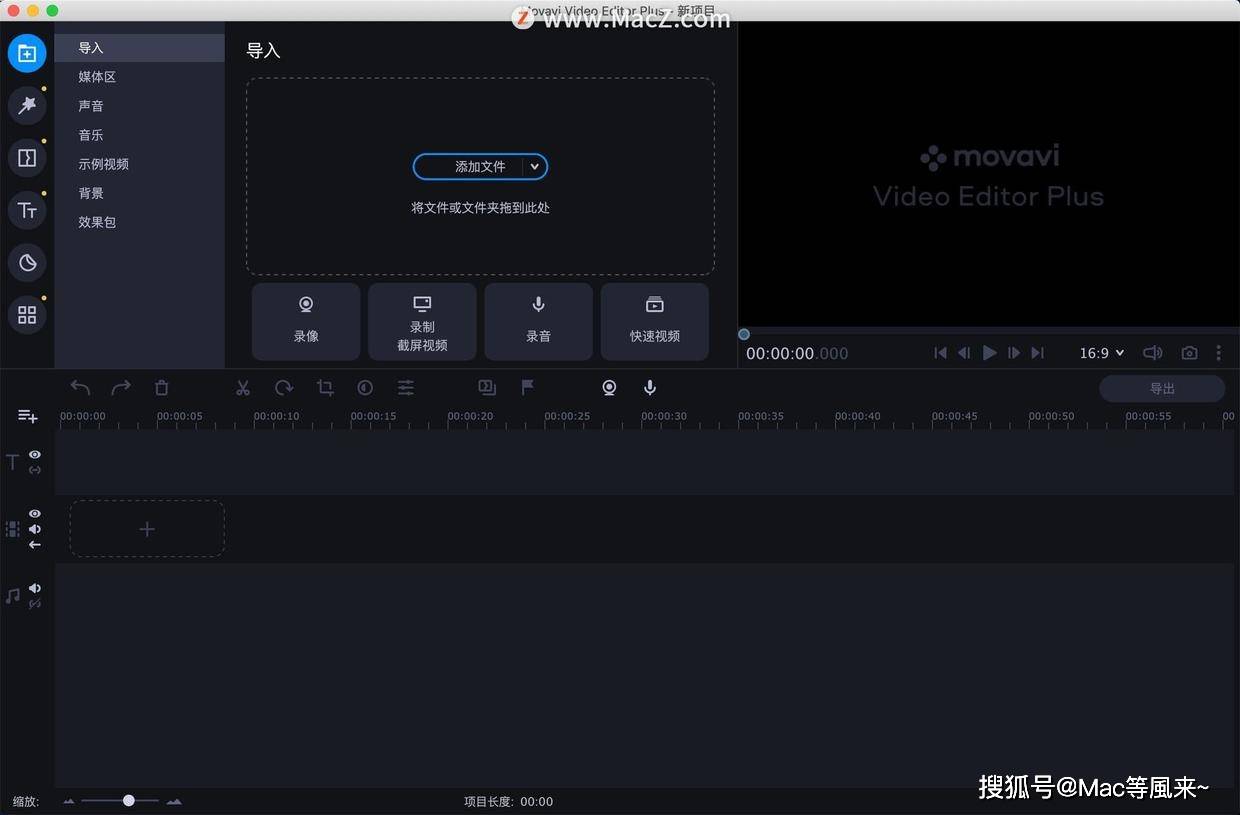Delete the clip with the trash icon
This screenshot has height=815, width=1240.
point(162,388)
